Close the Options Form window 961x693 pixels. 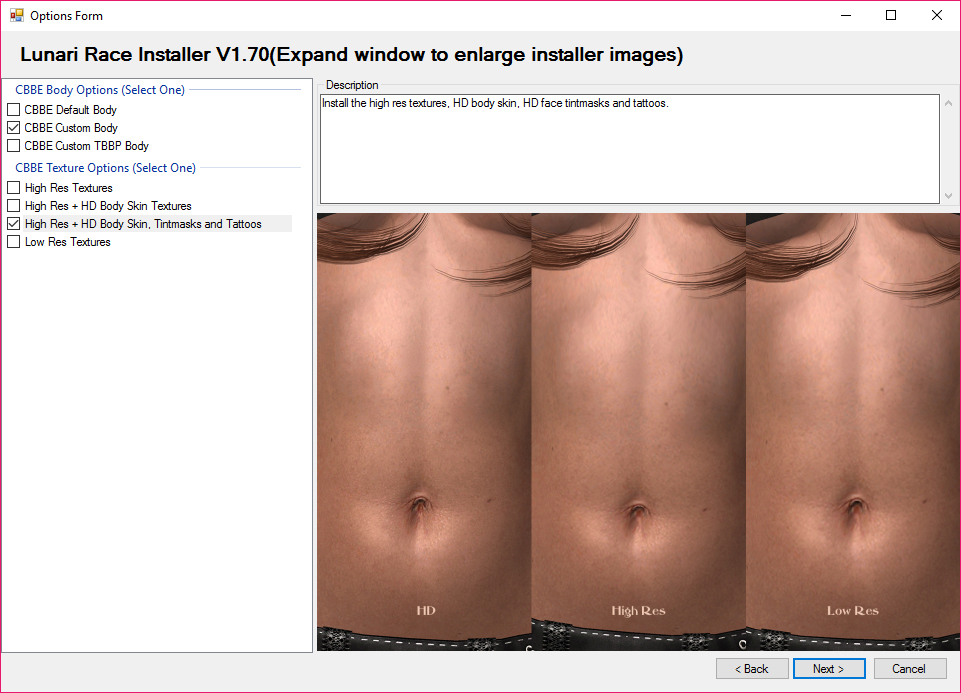[x=936, y=15]
